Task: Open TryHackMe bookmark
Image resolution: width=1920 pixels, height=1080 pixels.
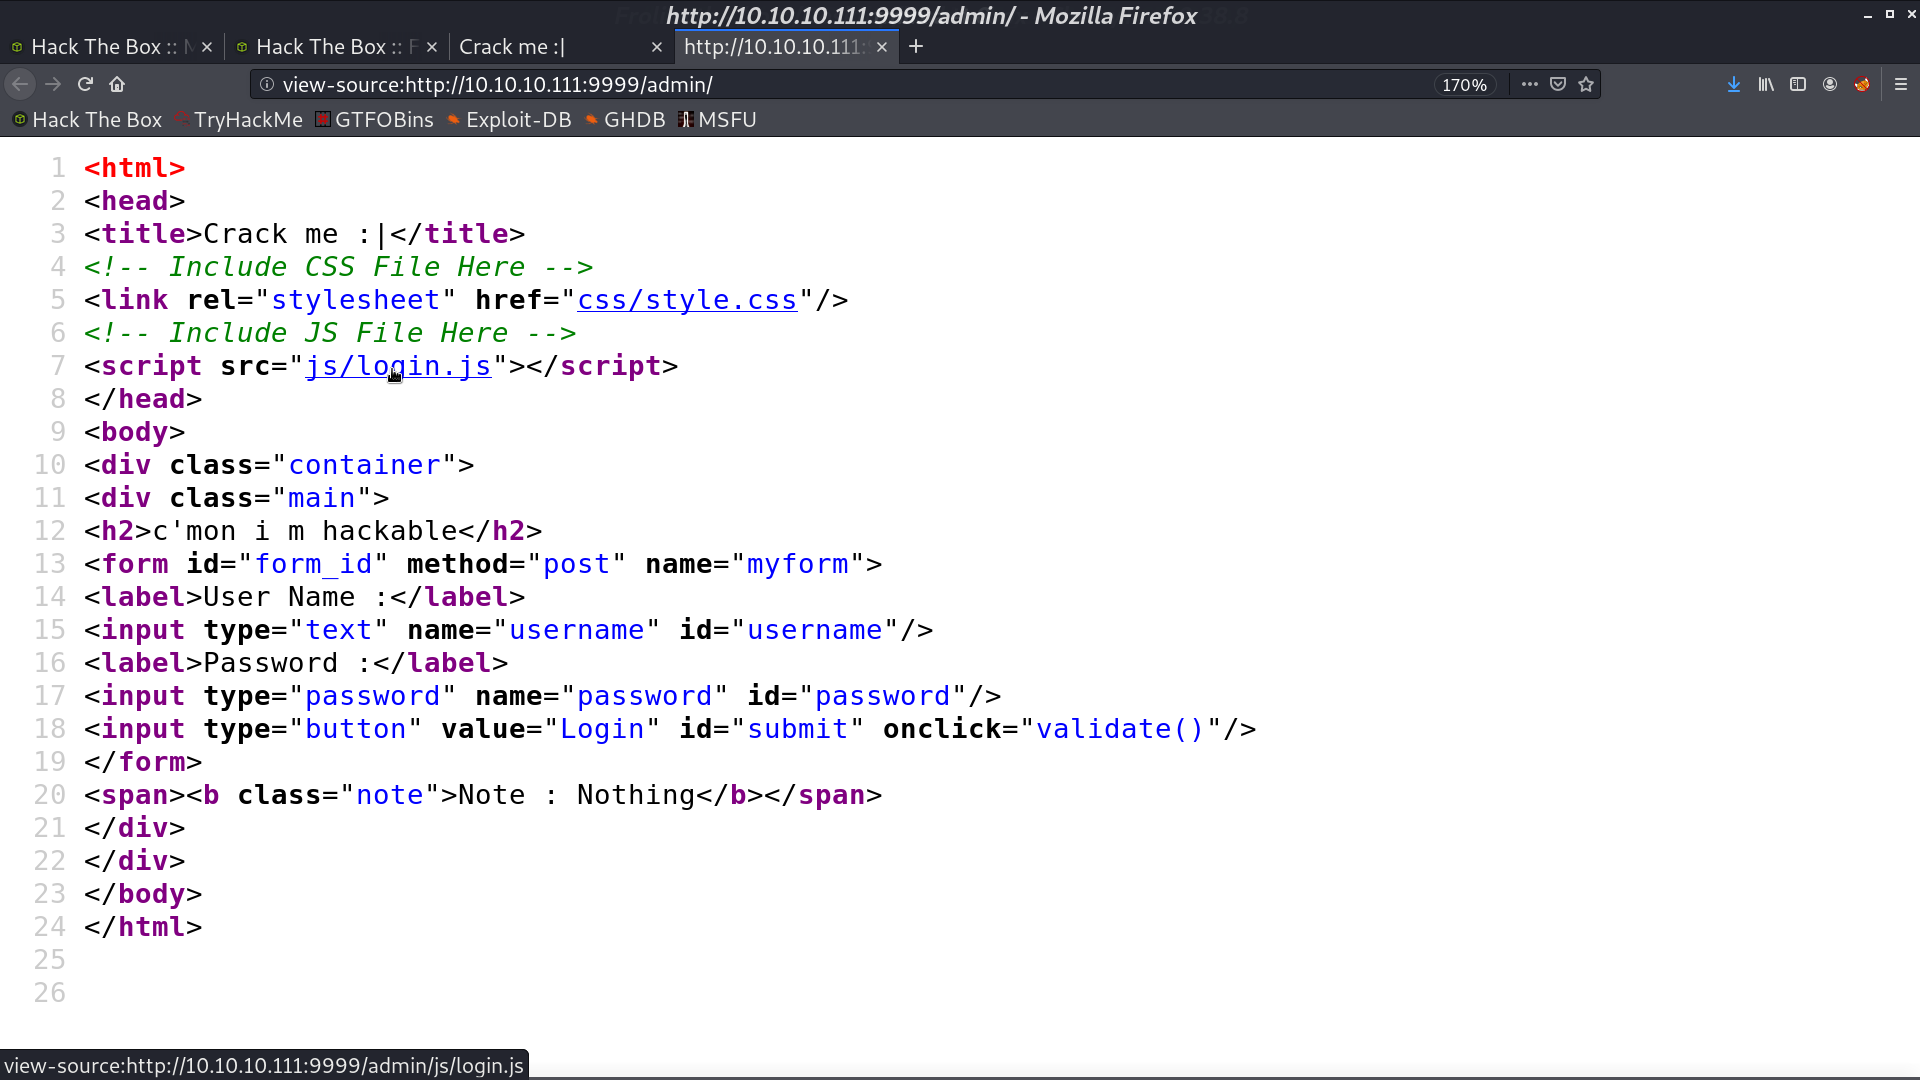Action: pyautogui.click(x=238, y=120)
